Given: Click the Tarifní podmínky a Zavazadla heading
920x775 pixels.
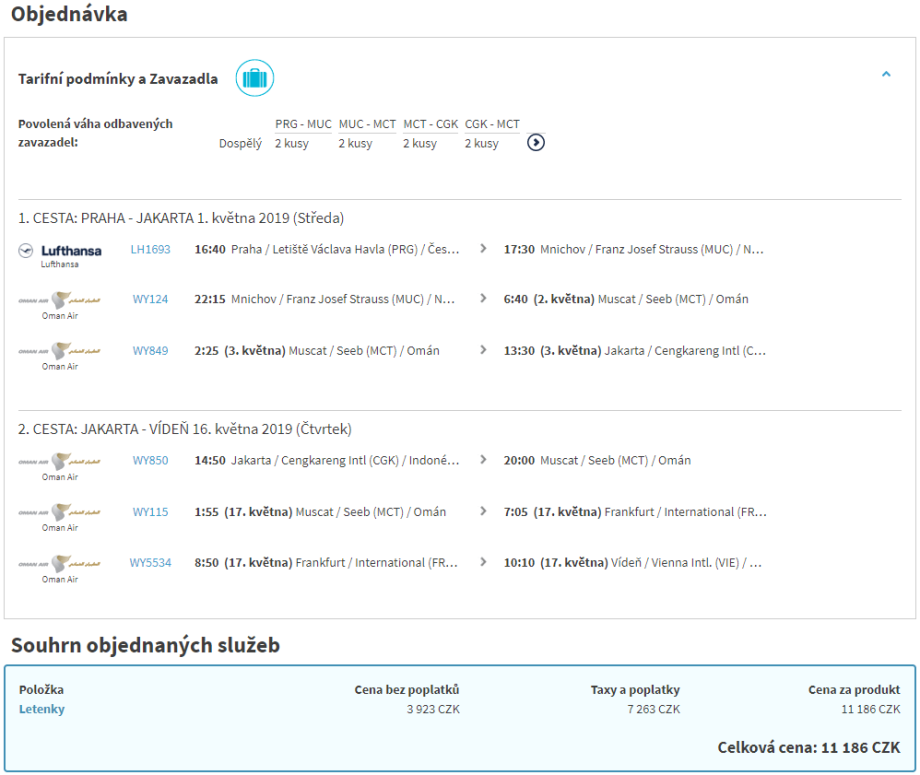Looking at the screenshot, I should point(118,79).
